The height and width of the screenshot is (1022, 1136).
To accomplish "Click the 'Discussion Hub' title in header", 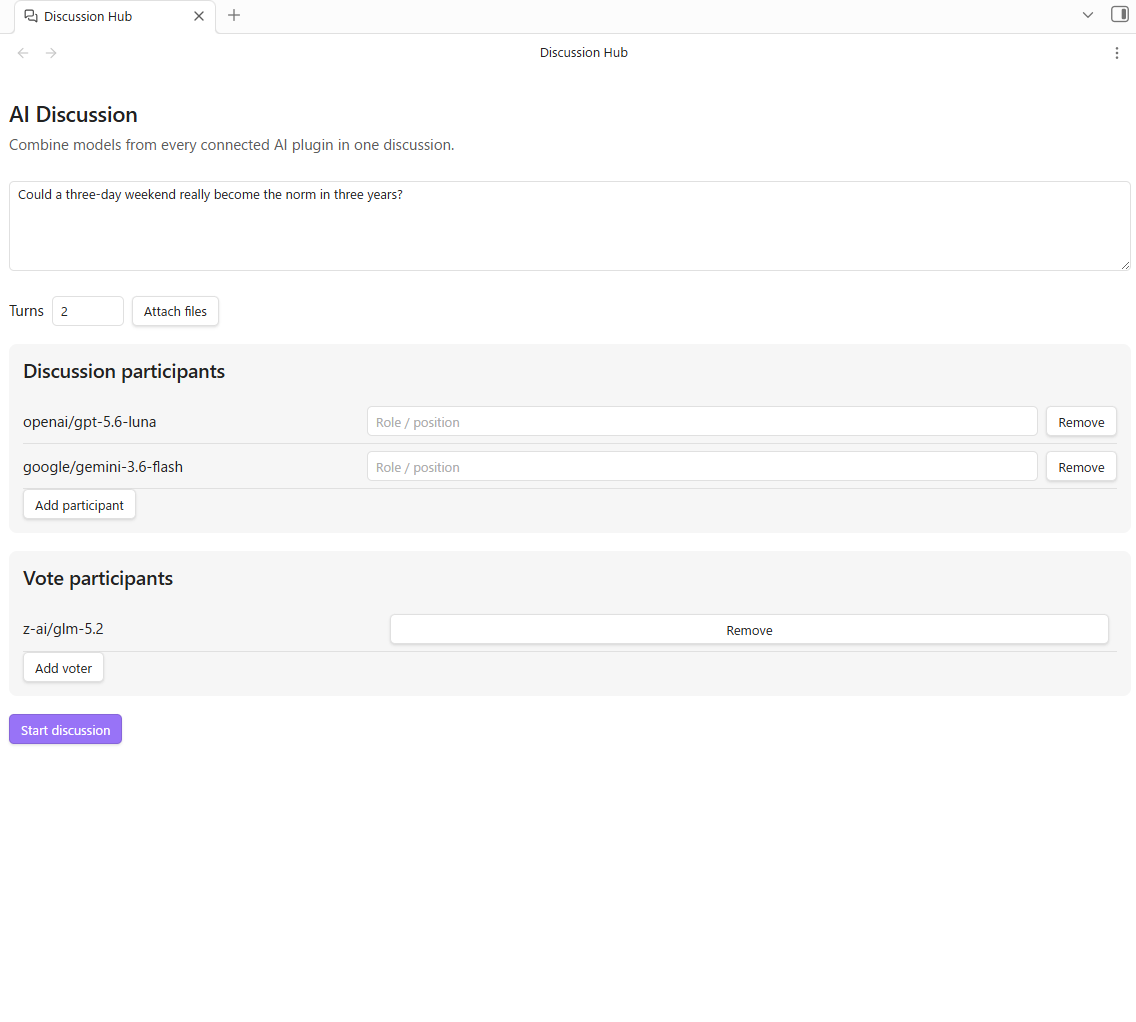I will (x=584, y=53).
